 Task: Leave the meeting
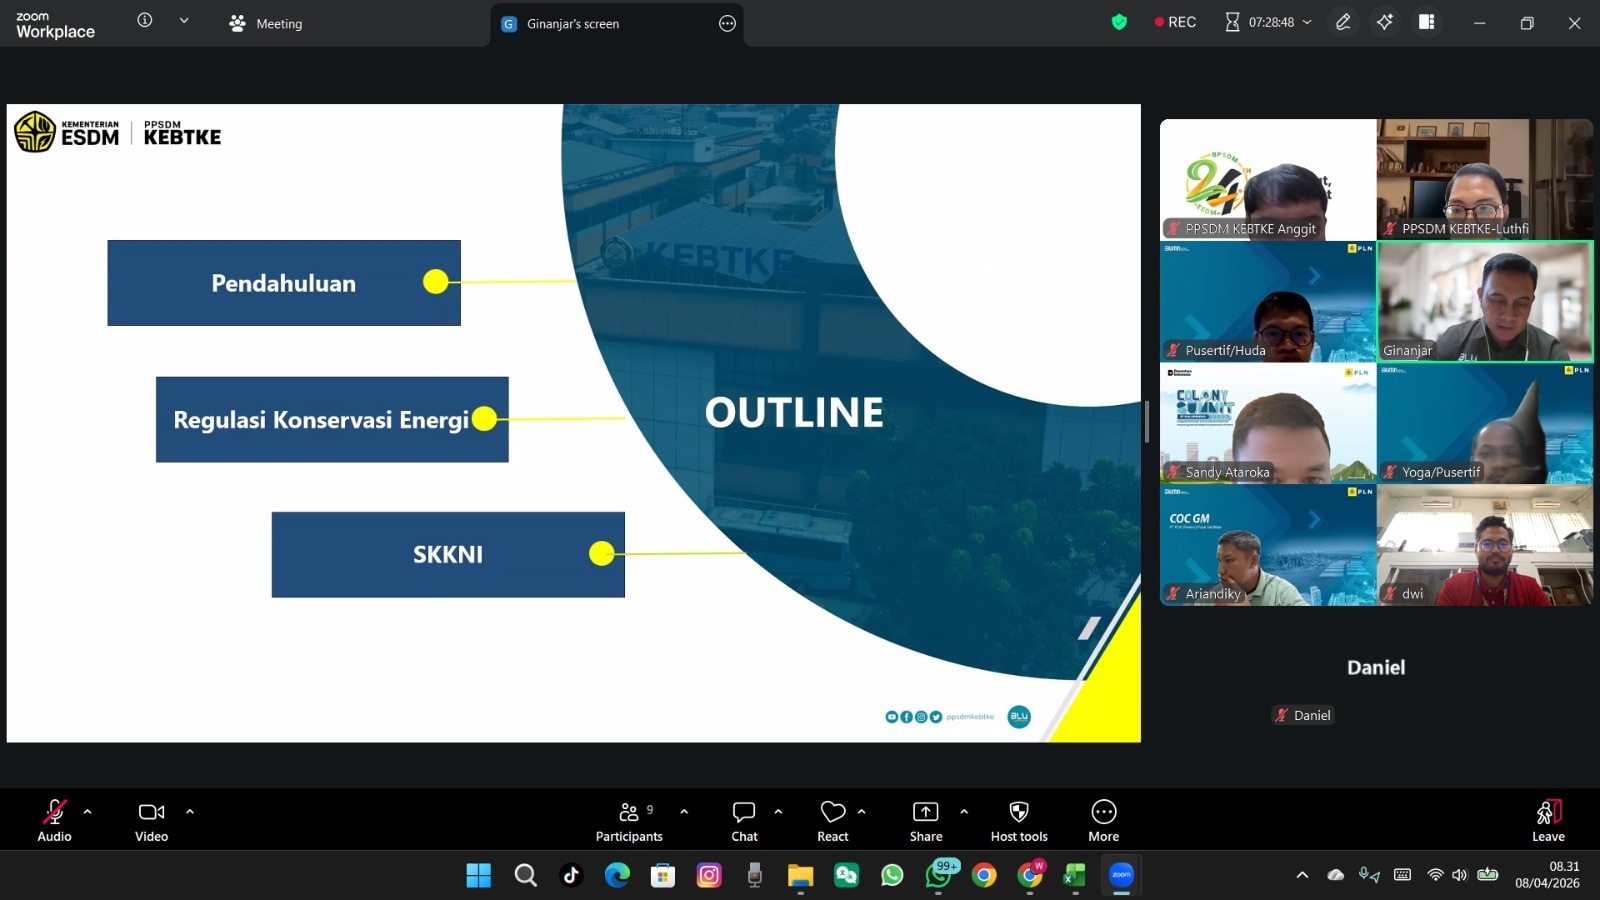(x=1548, y=821)
